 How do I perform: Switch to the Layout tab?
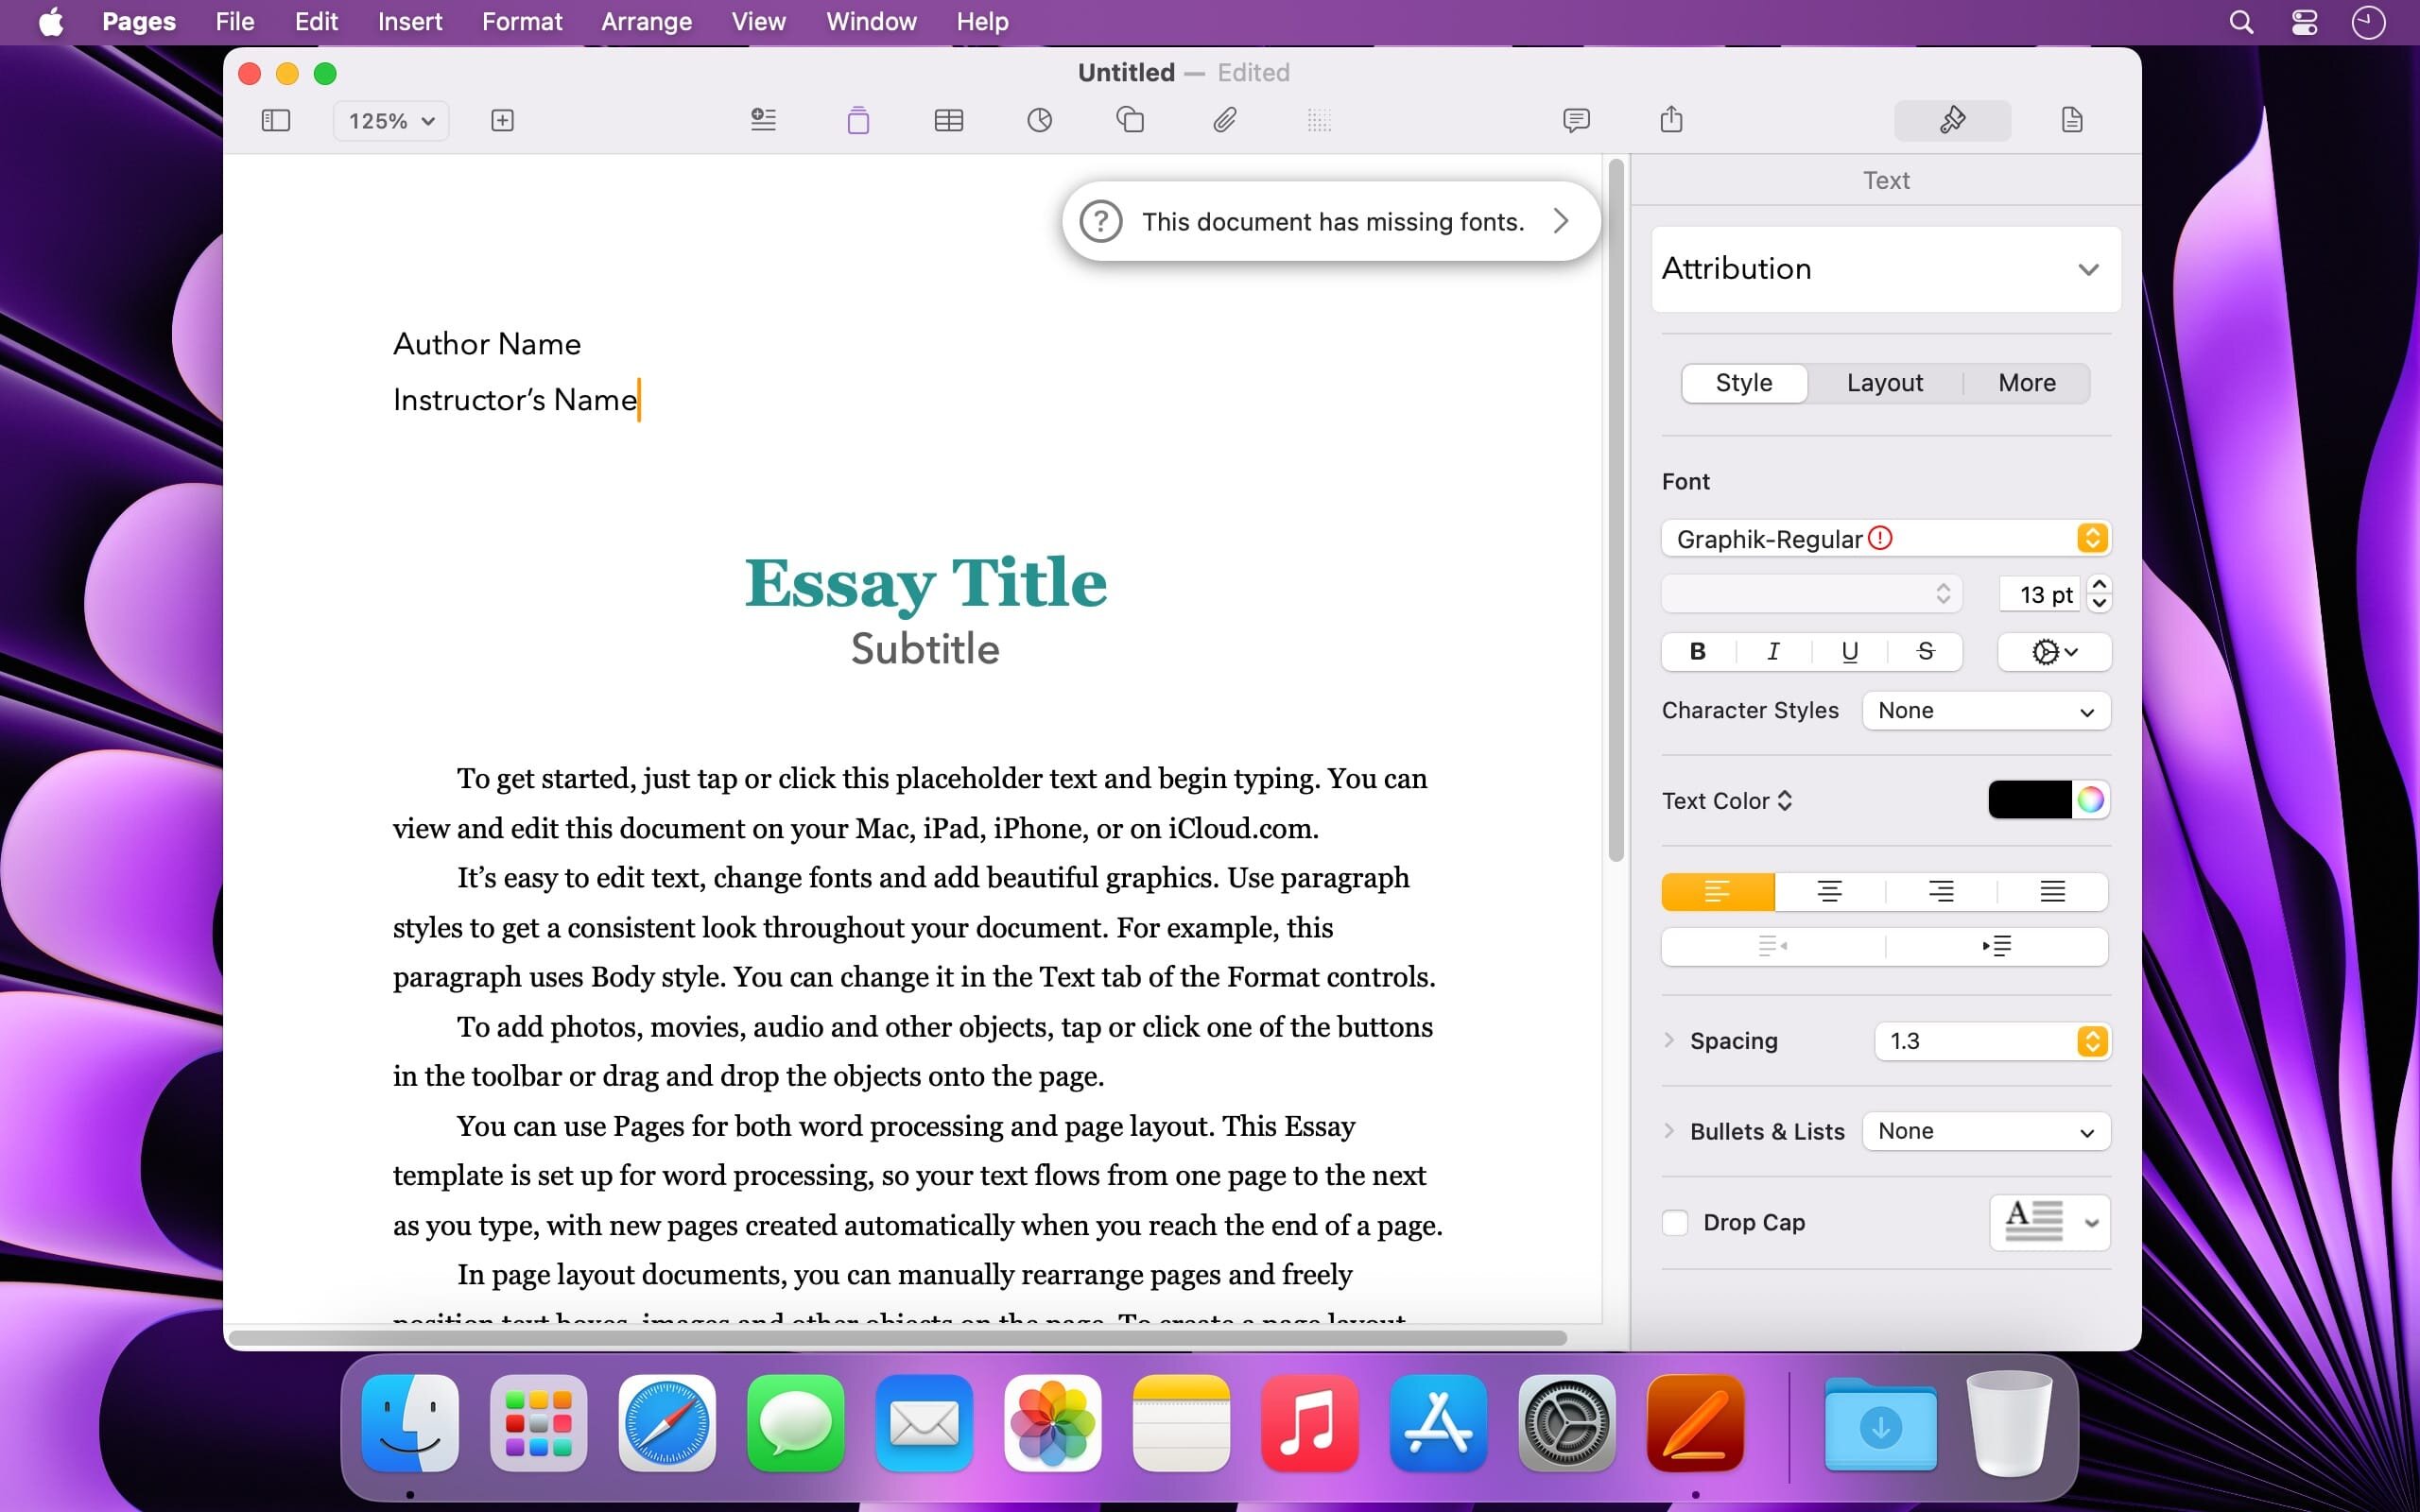pos(1884,383)
